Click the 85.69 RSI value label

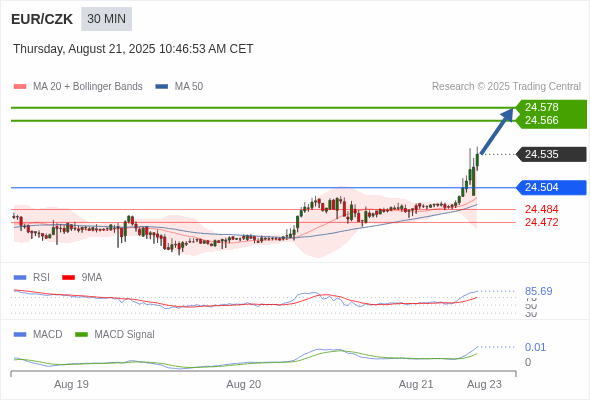pyautogui.click(x=538, y=291)
